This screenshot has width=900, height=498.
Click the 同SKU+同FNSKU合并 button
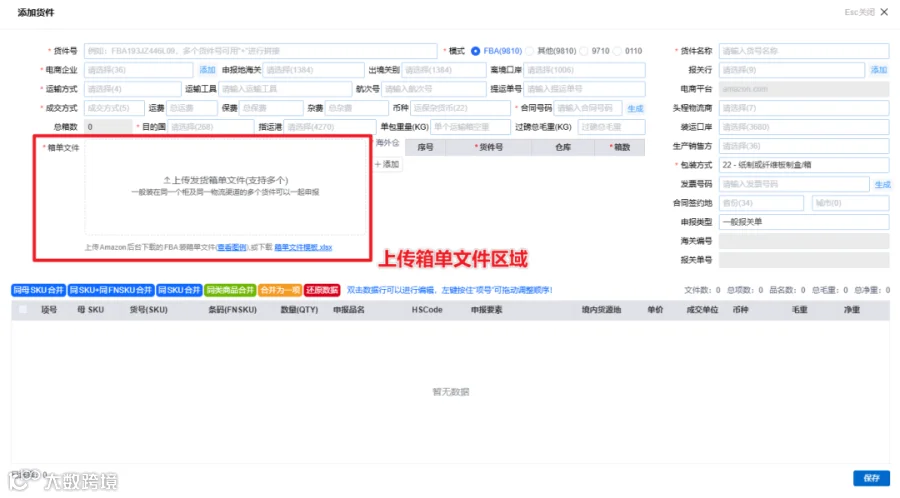point(111,290)
